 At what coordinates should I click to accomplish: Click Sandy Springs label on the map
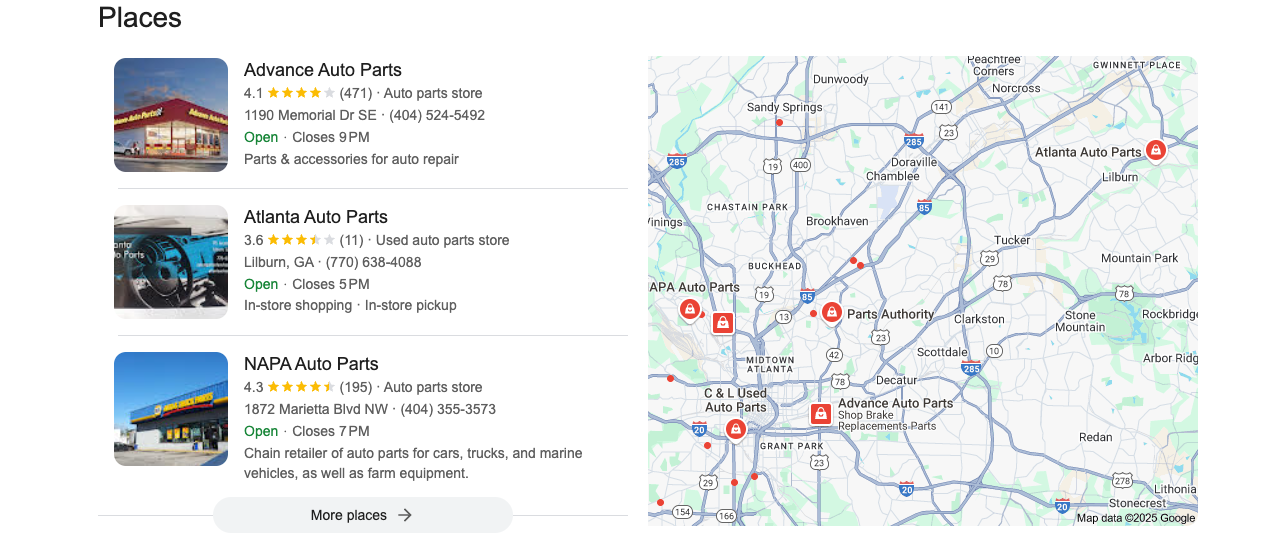tap(785, 107)
